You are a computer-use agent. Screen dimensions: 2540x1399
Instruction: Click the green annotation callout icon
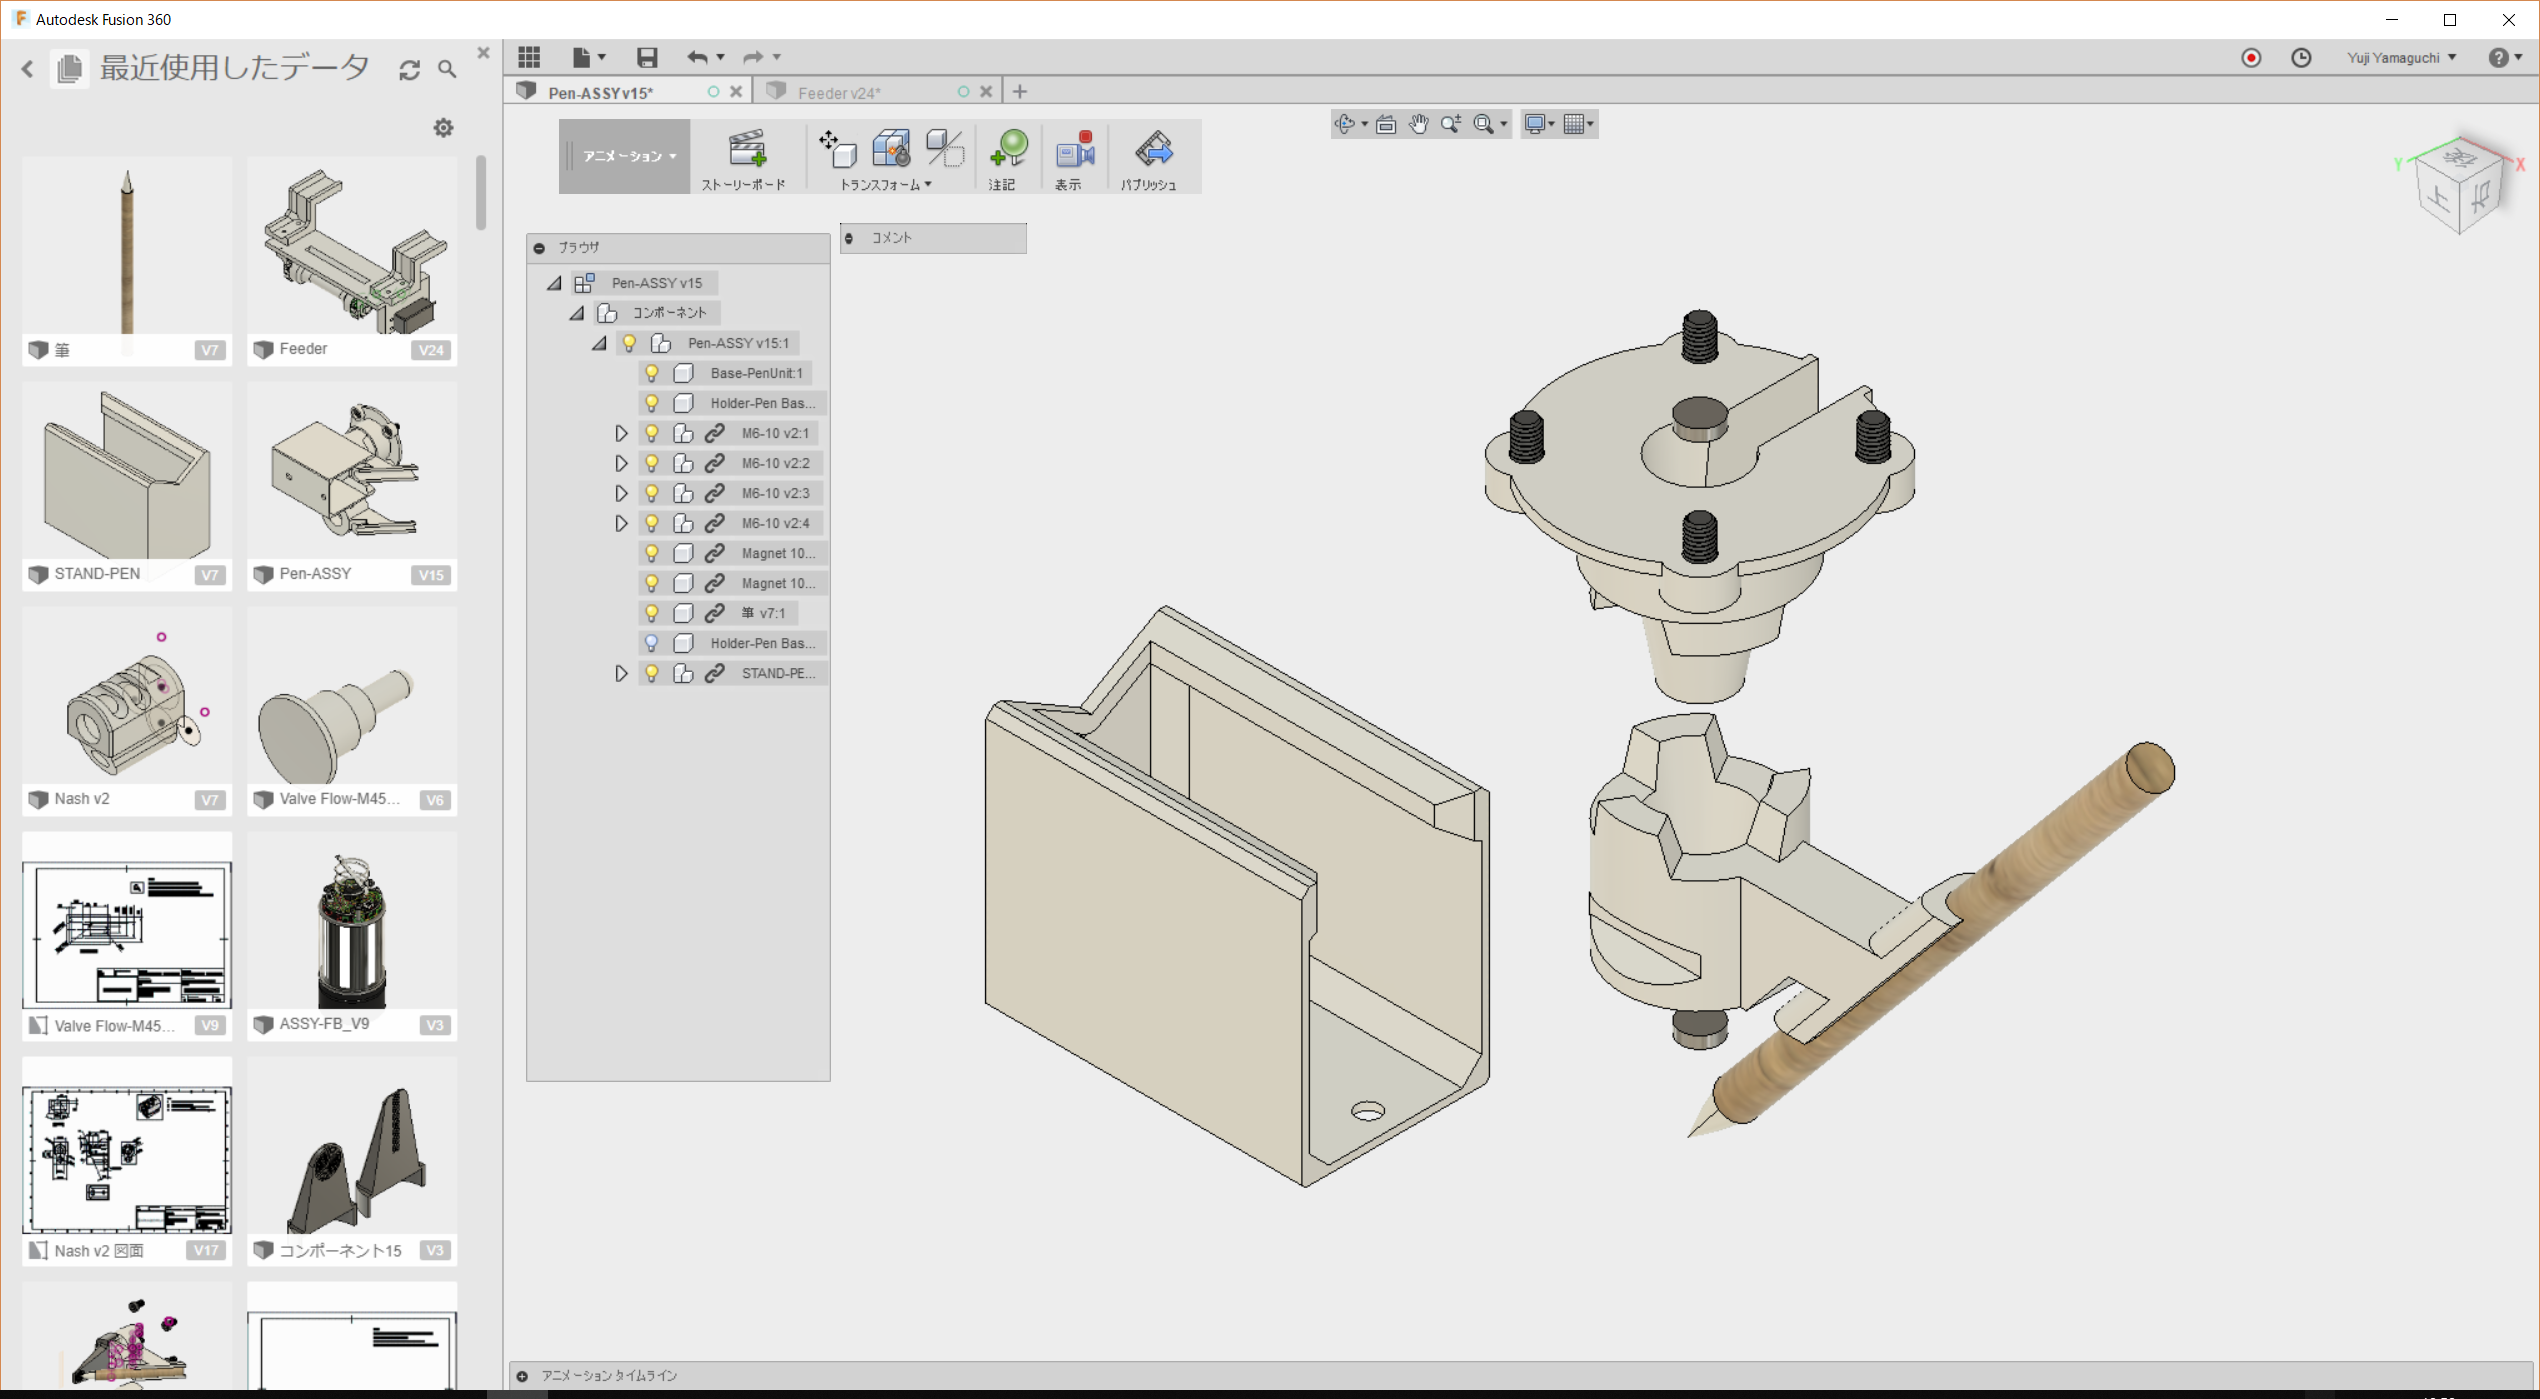1008,150
